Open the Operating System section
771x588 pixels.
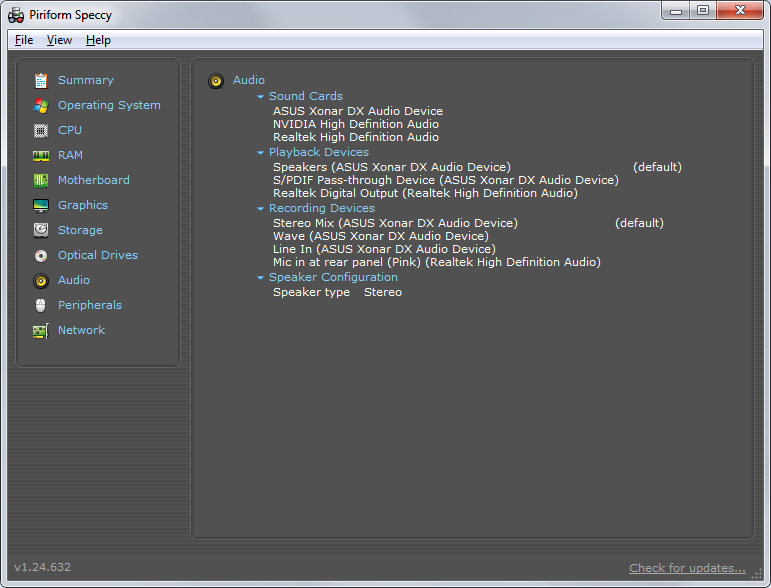(109, 105)
